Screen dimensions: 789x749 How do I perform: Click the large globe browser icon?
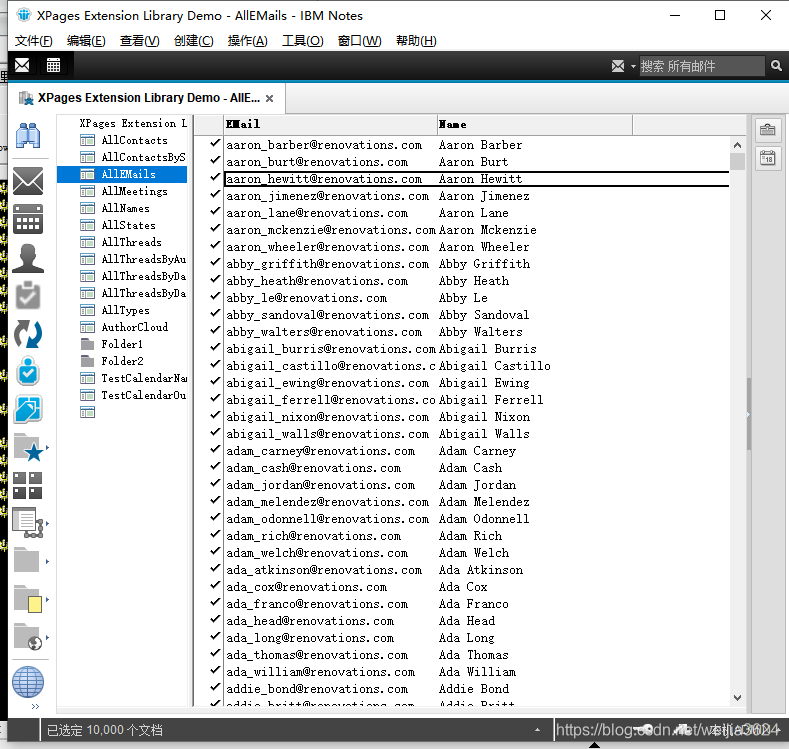(28, 682)
